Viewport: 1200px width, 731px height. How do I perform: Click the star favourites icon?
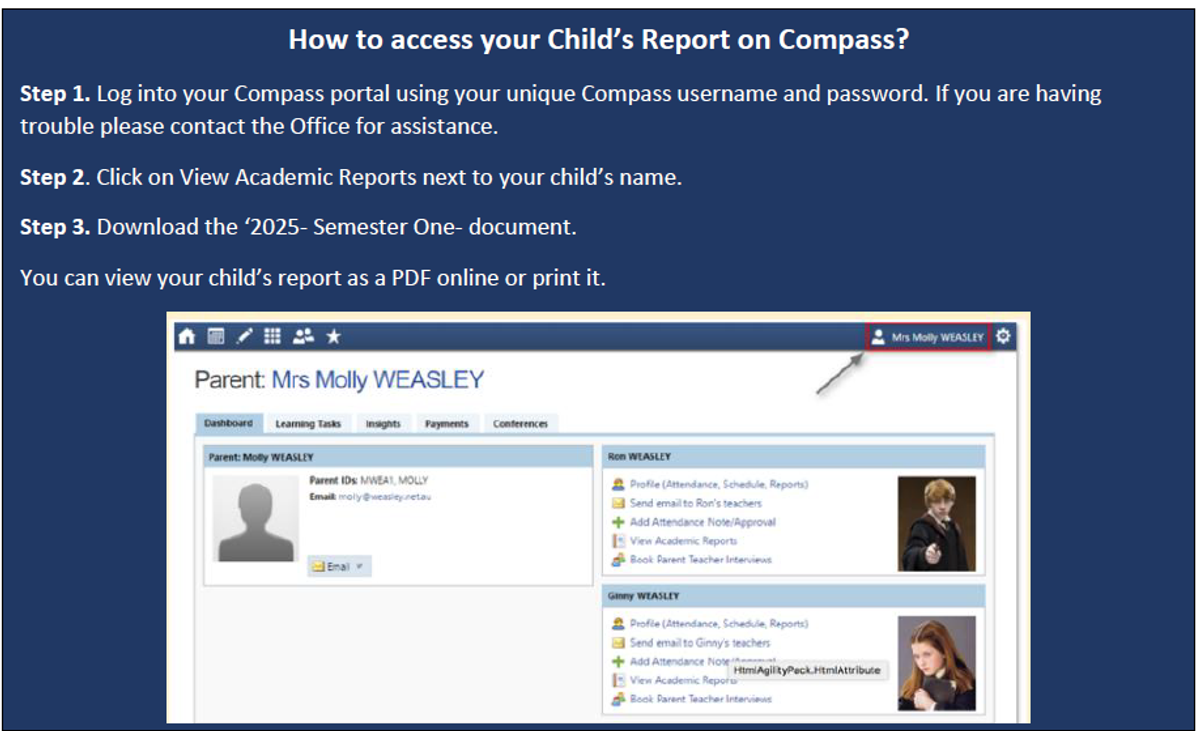[333, 337]
